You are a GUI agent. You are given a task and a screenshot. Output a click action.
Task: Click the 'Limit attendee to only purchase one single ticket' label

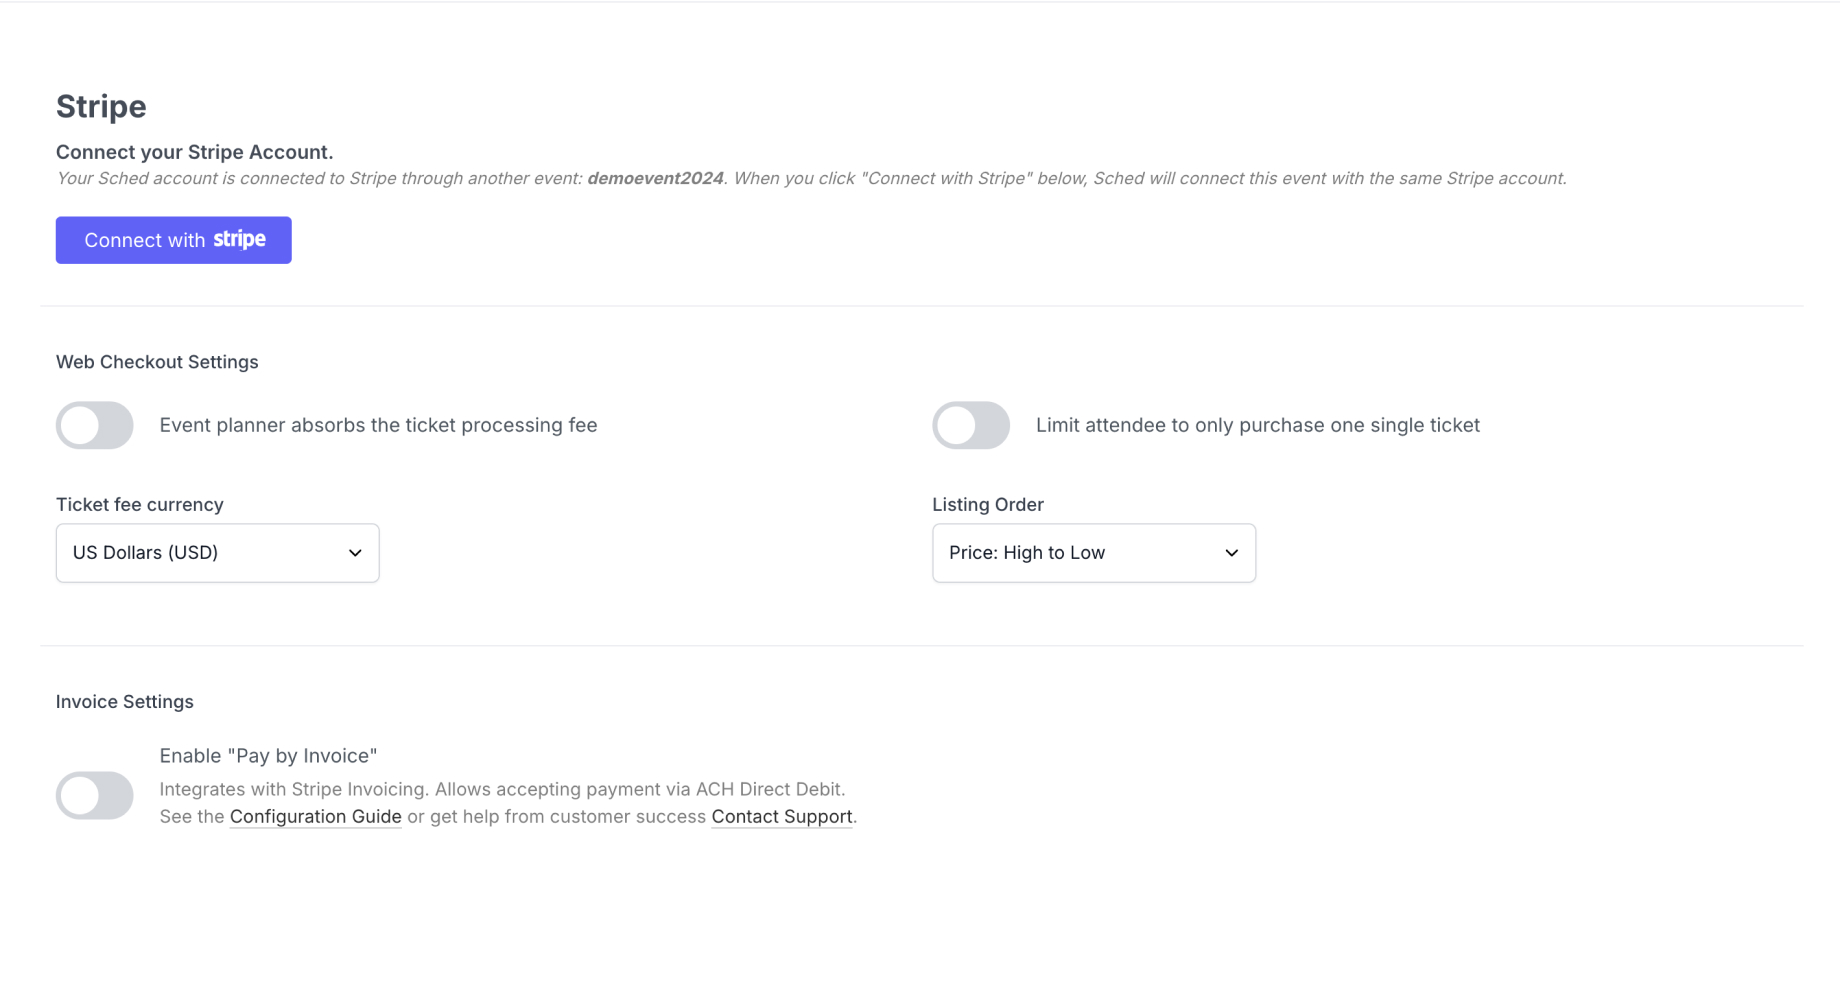click(1258, 425)
